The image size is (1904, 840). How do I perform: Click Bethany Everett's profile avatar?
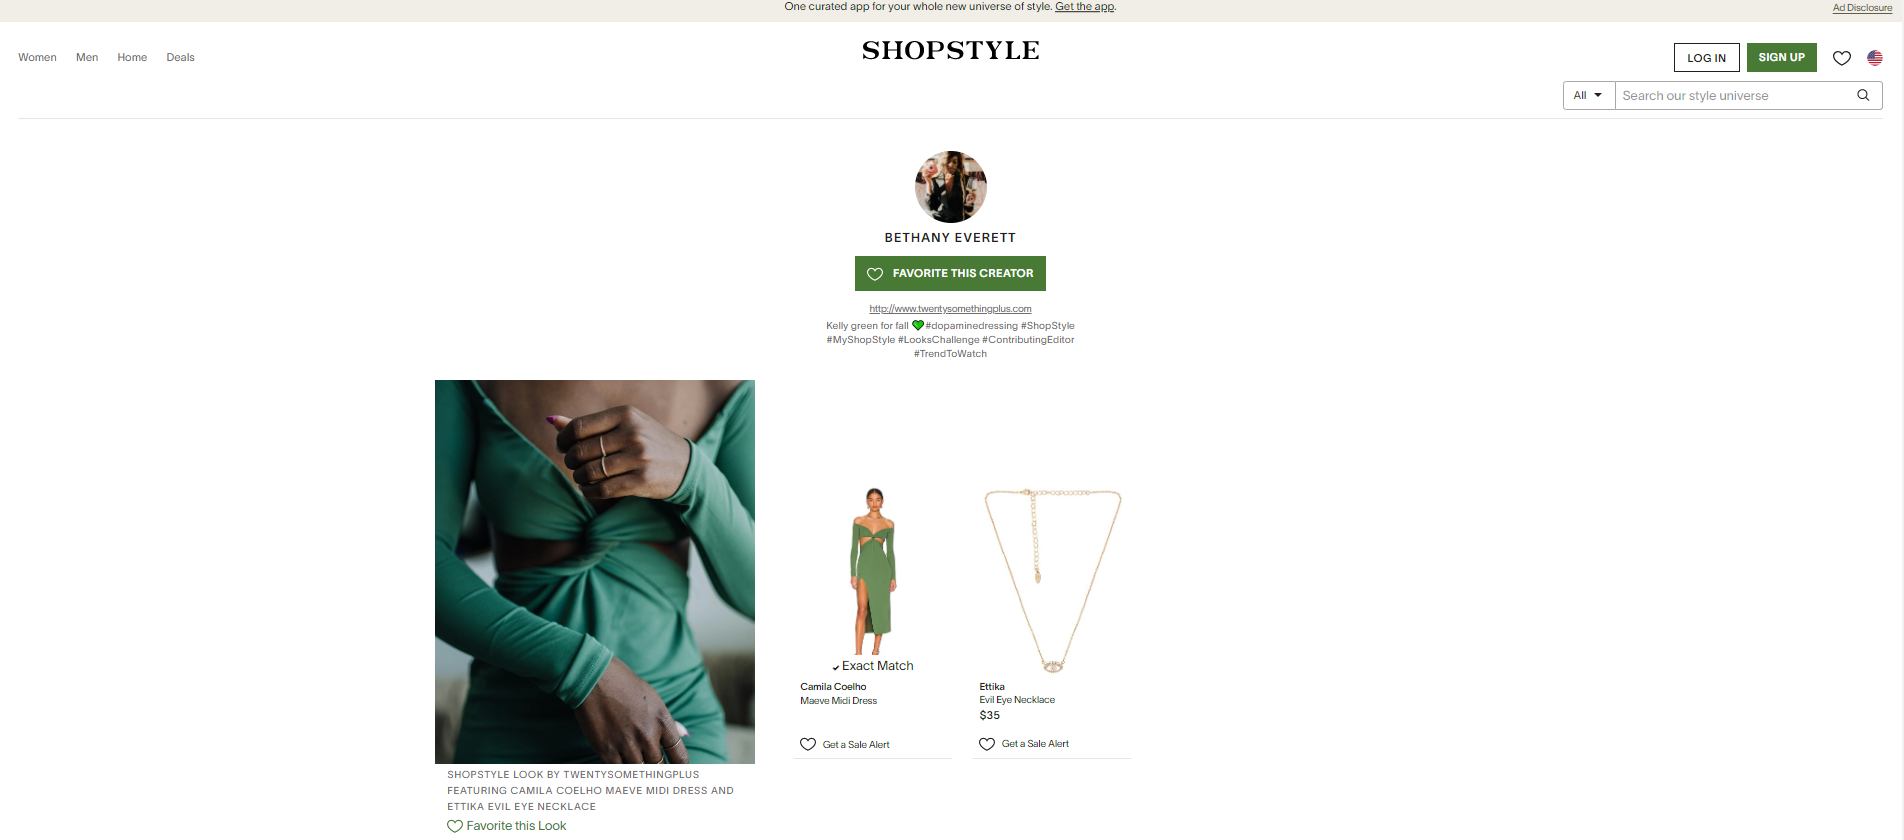(950, 187)
